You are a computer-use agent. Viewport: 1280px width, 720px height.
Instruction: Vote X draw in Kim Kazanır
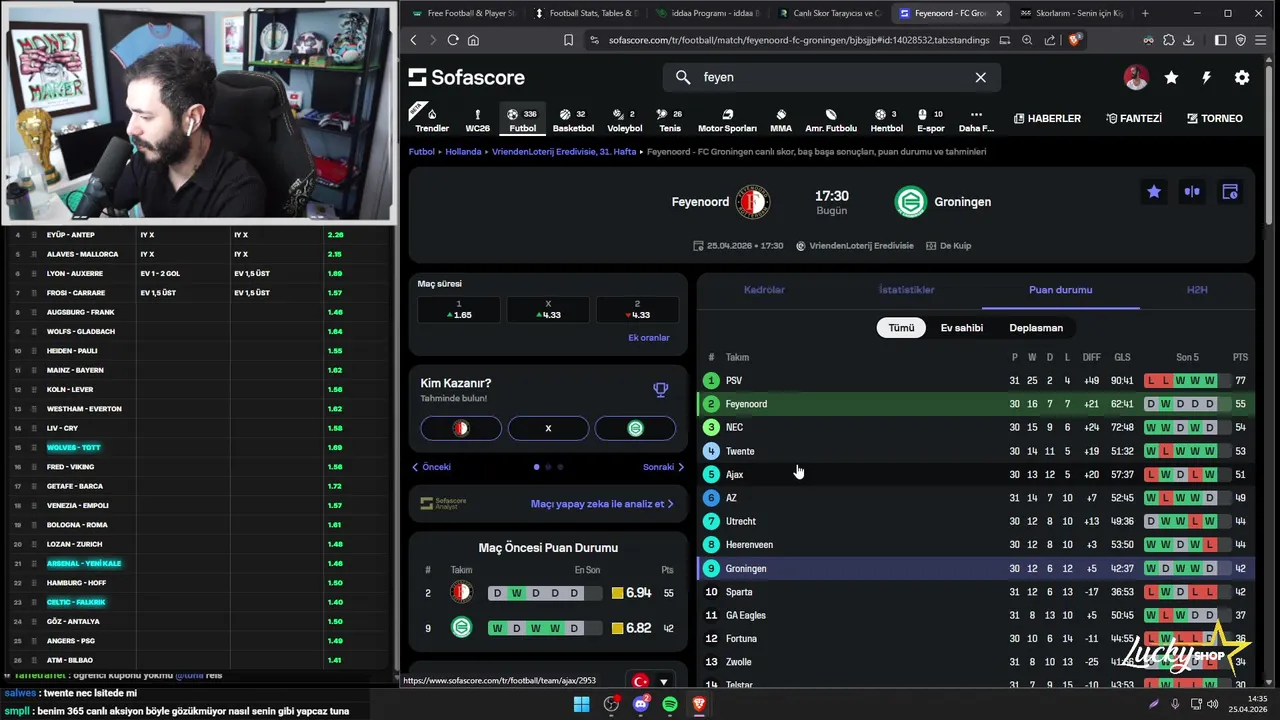[548, 428]
